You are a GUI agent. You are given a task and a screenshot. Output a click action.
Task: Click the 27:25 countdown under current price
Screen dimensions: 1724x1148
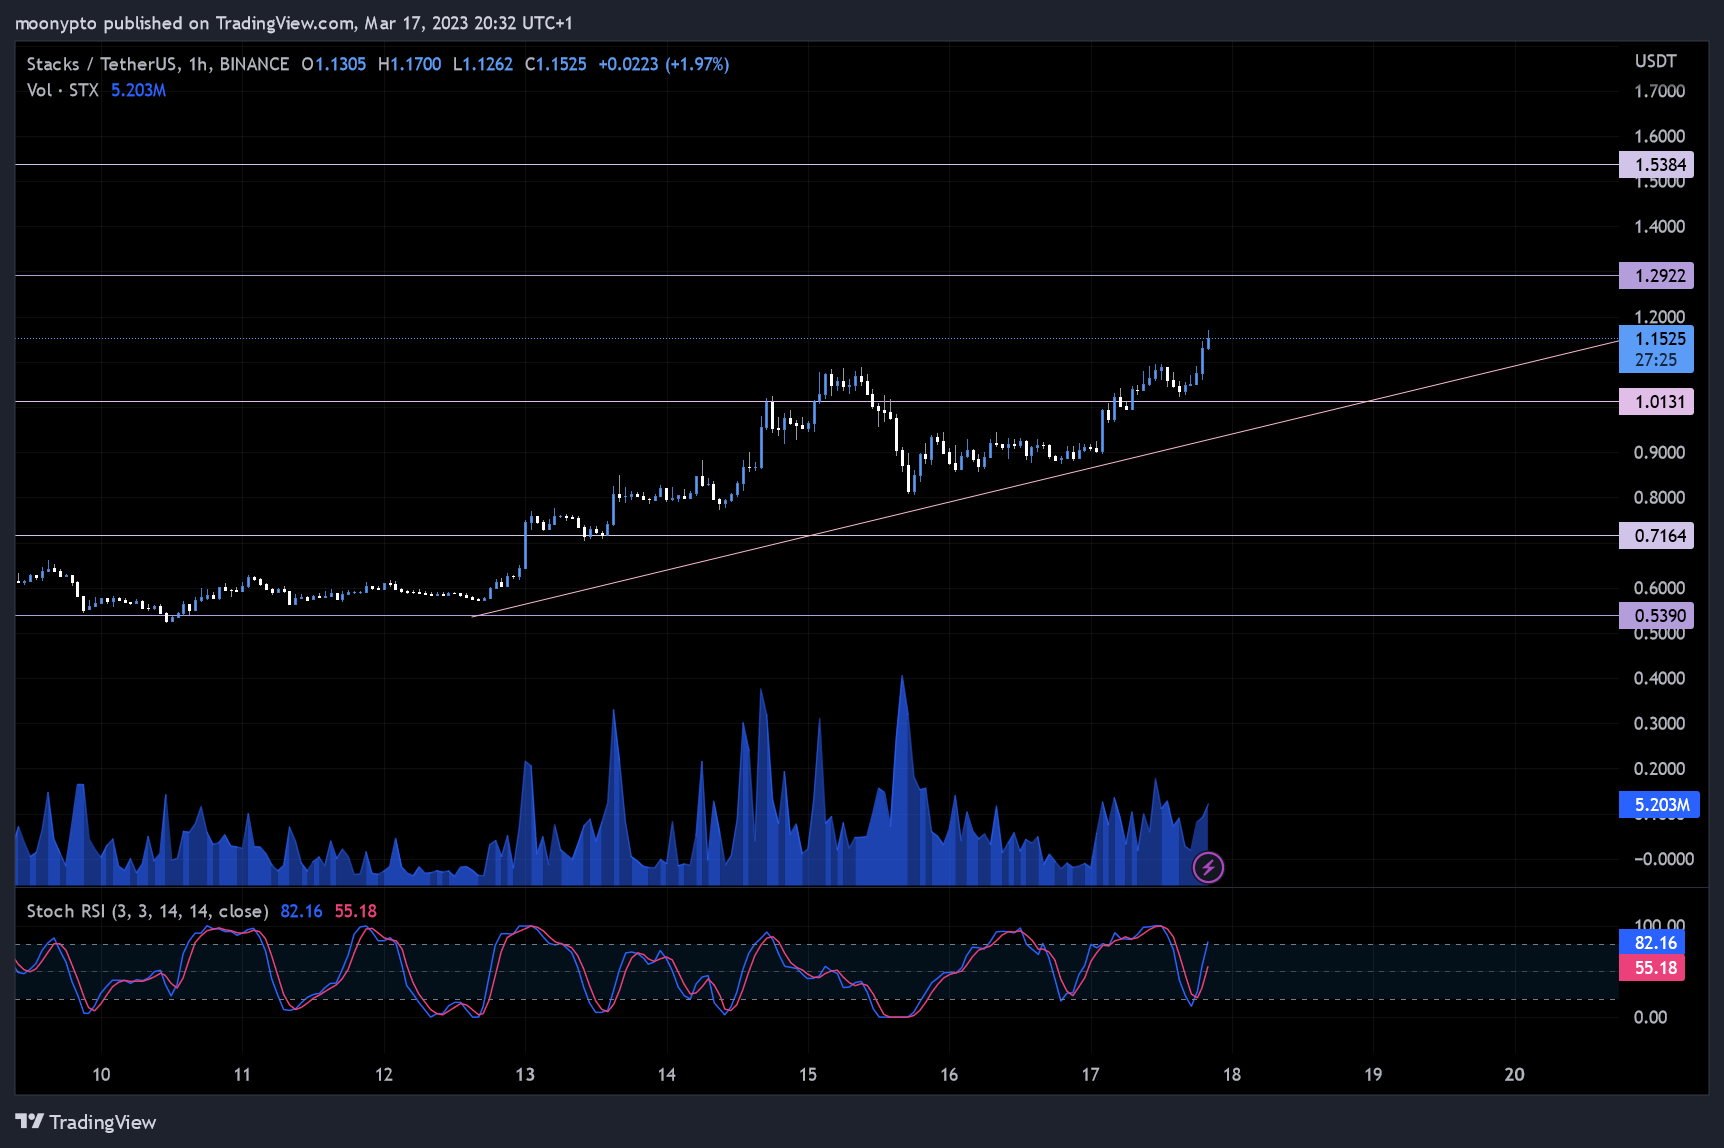click(1656, 360)
